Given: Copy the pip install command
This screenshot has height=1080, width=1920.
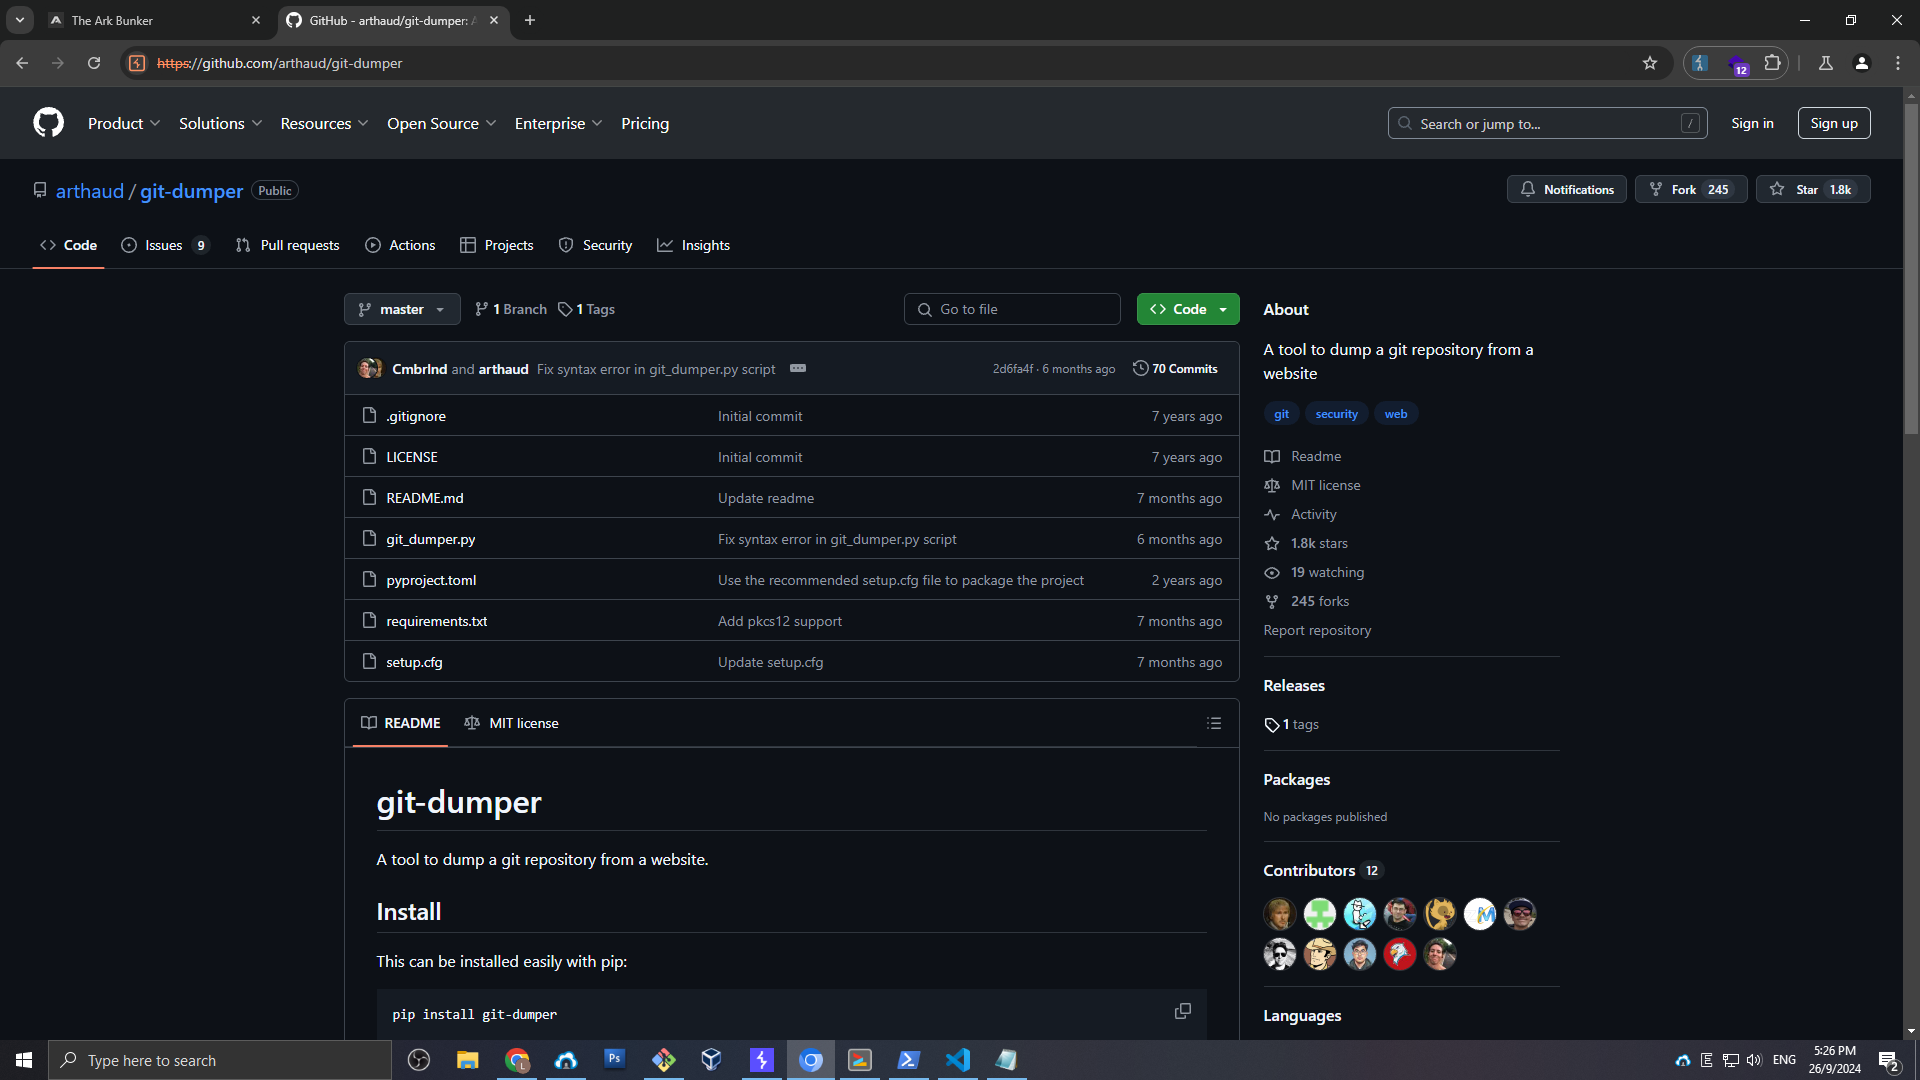Looking at the screenshot, I should pyautogui.click(x=1182, y=1012).
